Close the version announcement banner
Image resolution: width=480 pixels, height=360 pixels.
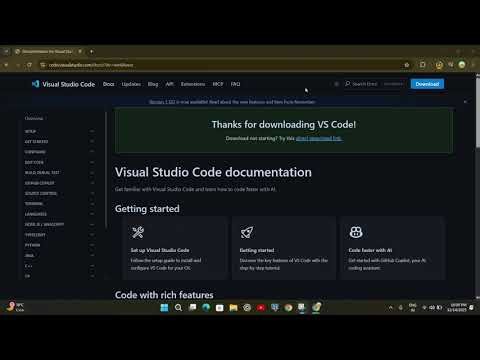[466, 102]
